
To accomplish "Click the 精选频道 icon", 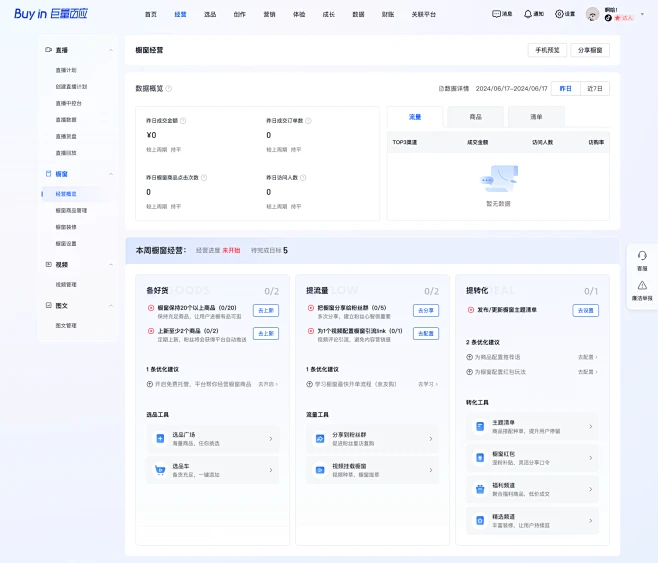I will (480, 521).
